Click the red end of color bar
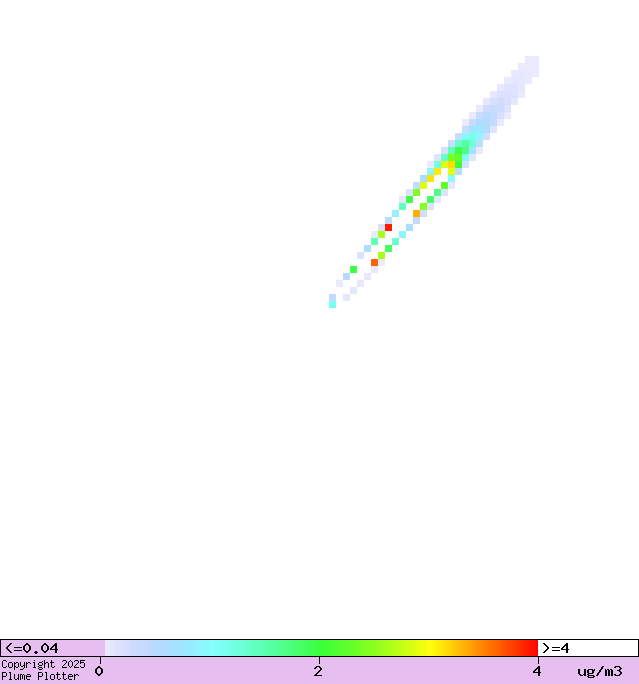This screenshot has width=639, height=684. tap(530, 648)
